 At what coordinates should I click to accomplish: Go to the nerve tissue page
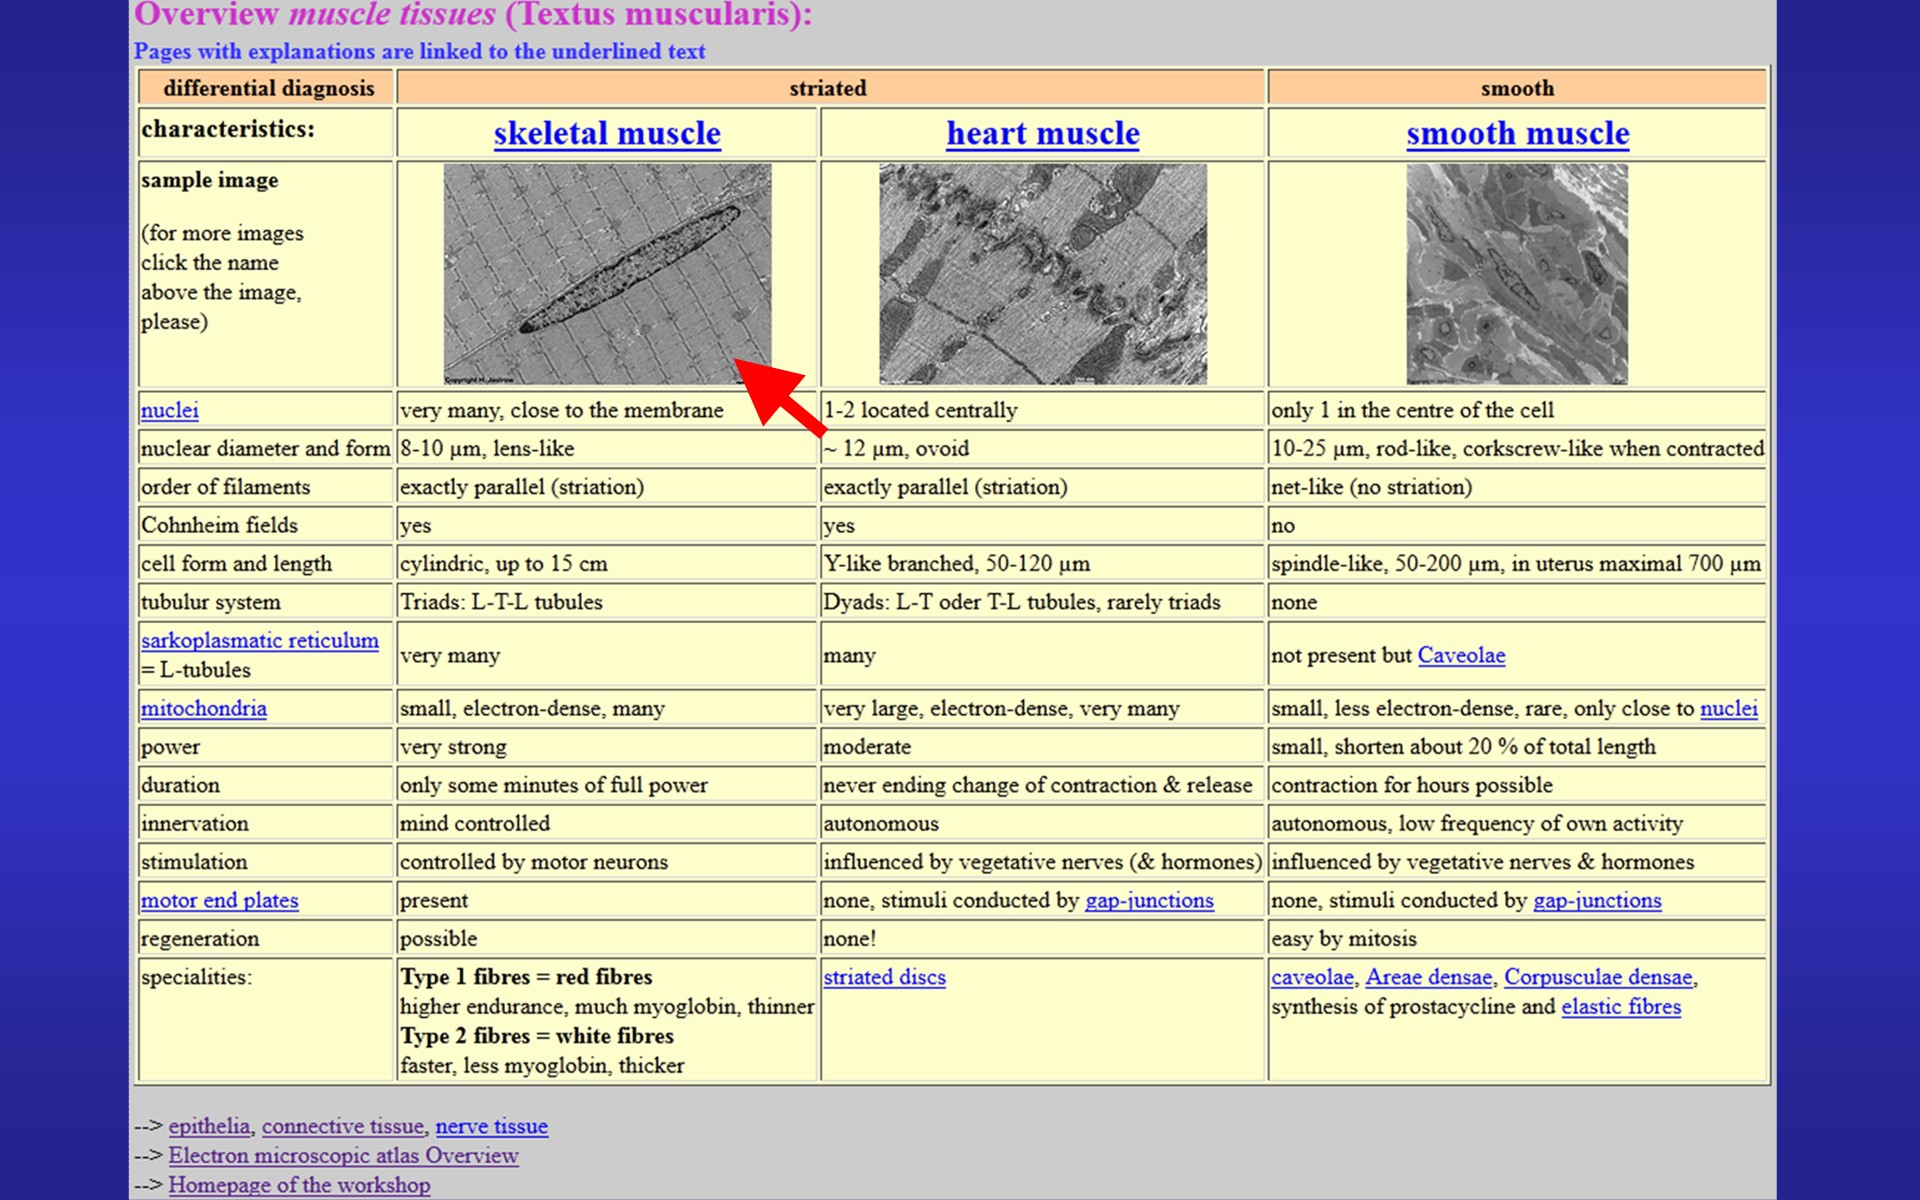(x=491, y=1126)
